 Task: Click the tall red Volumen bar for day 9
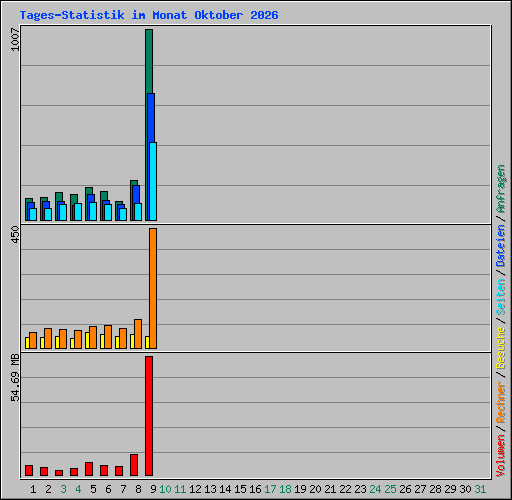(x=149, y=416)
